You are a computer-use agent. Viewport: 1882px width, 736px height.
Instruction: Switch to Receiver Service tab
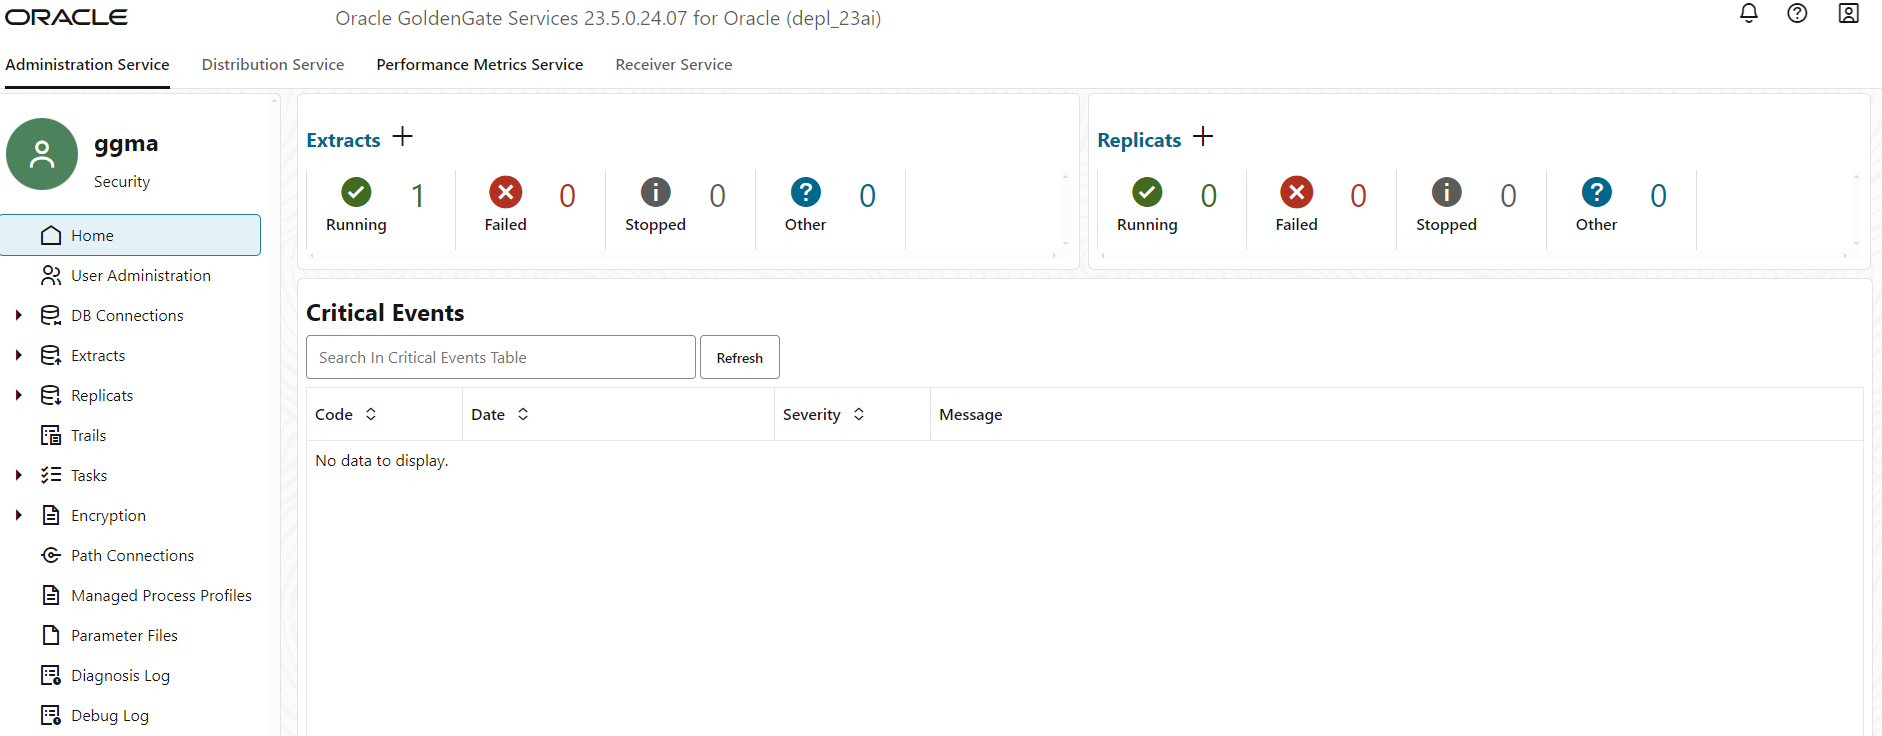(x=674, y=64)
